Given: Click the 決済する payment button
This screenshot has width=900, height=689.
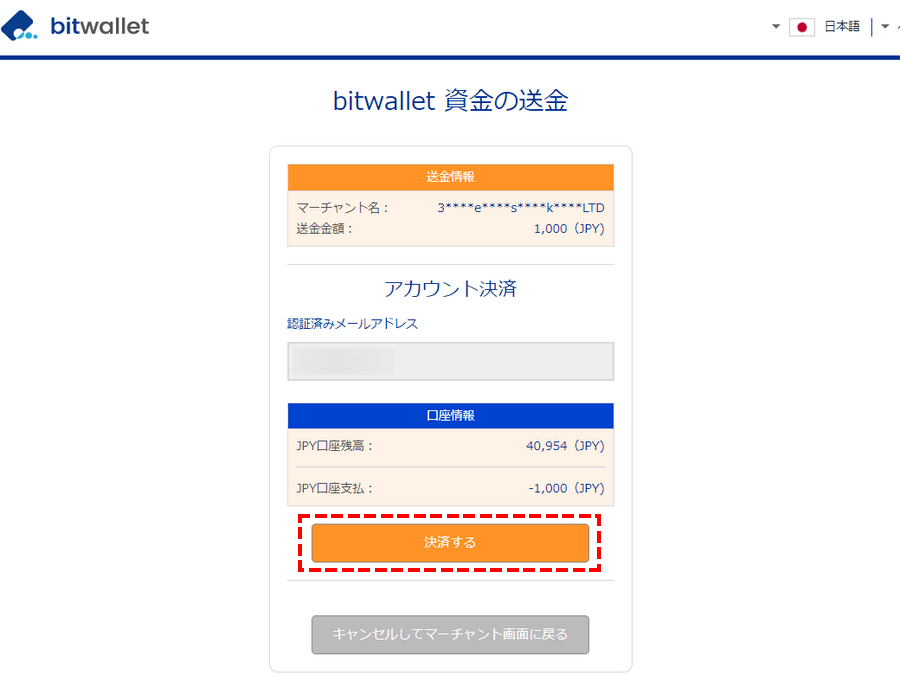Looking at the screenshot, I should [x=450, y=543].
